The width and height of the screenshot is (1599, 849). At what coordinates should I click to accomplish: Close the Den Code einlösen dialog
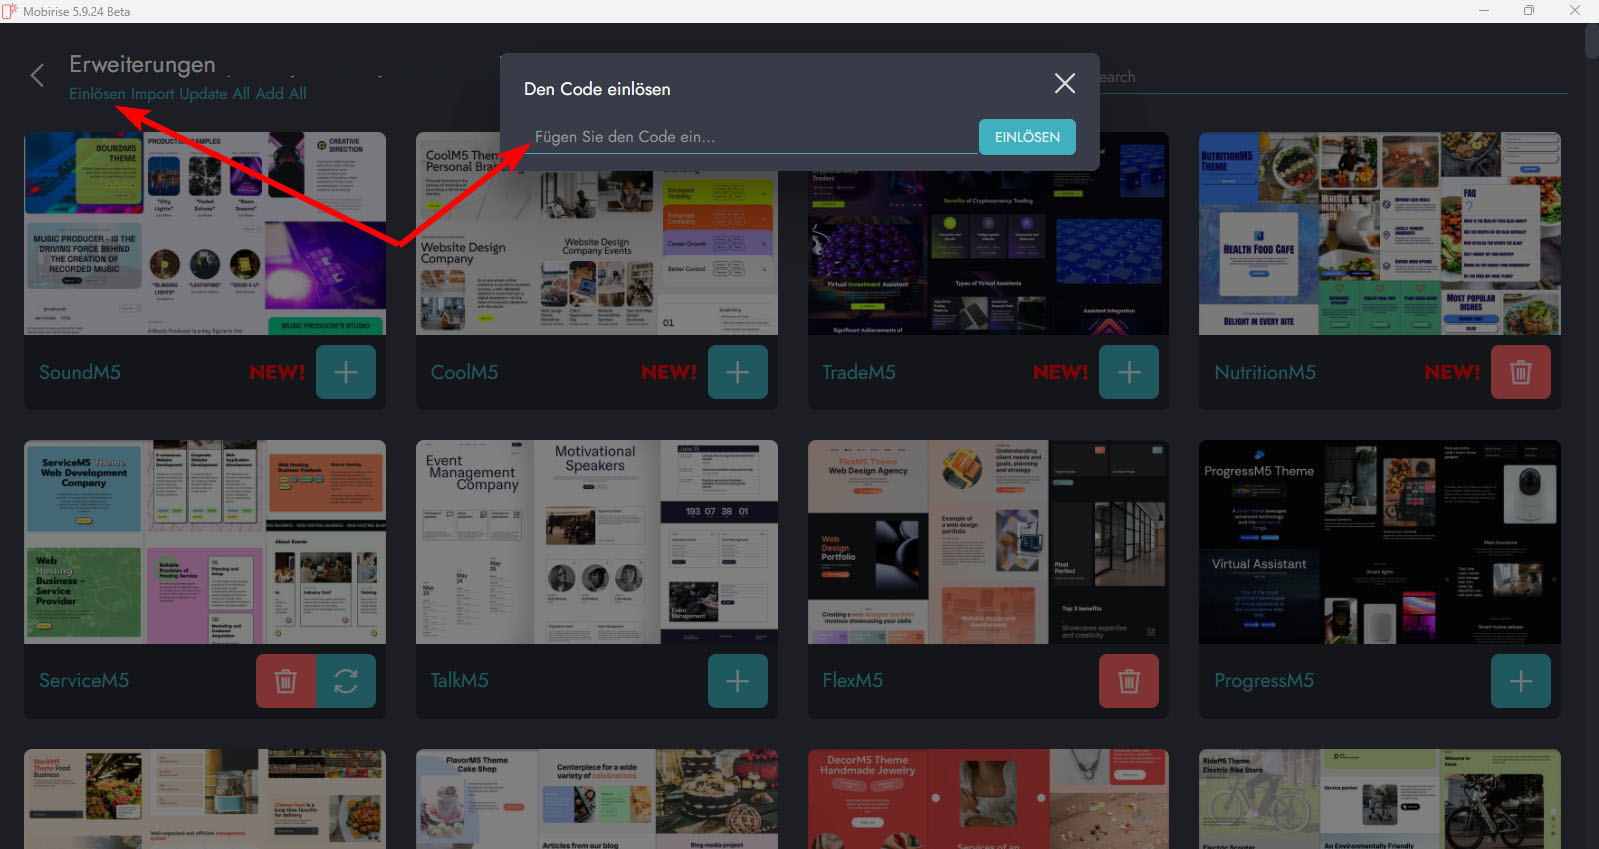[1064, 84]
